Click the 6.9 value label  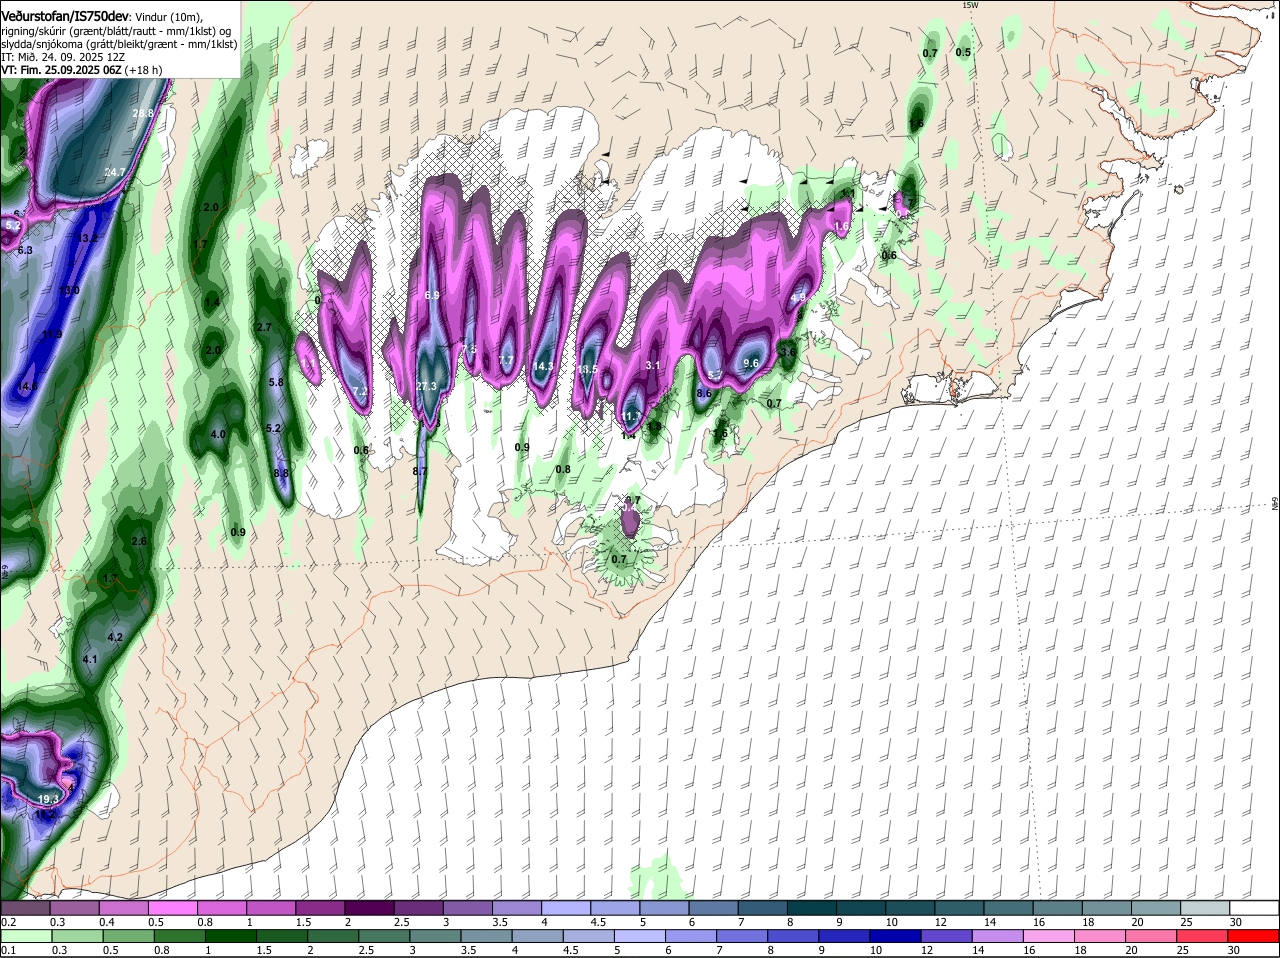pyautogui.click(x=432, y=296)
